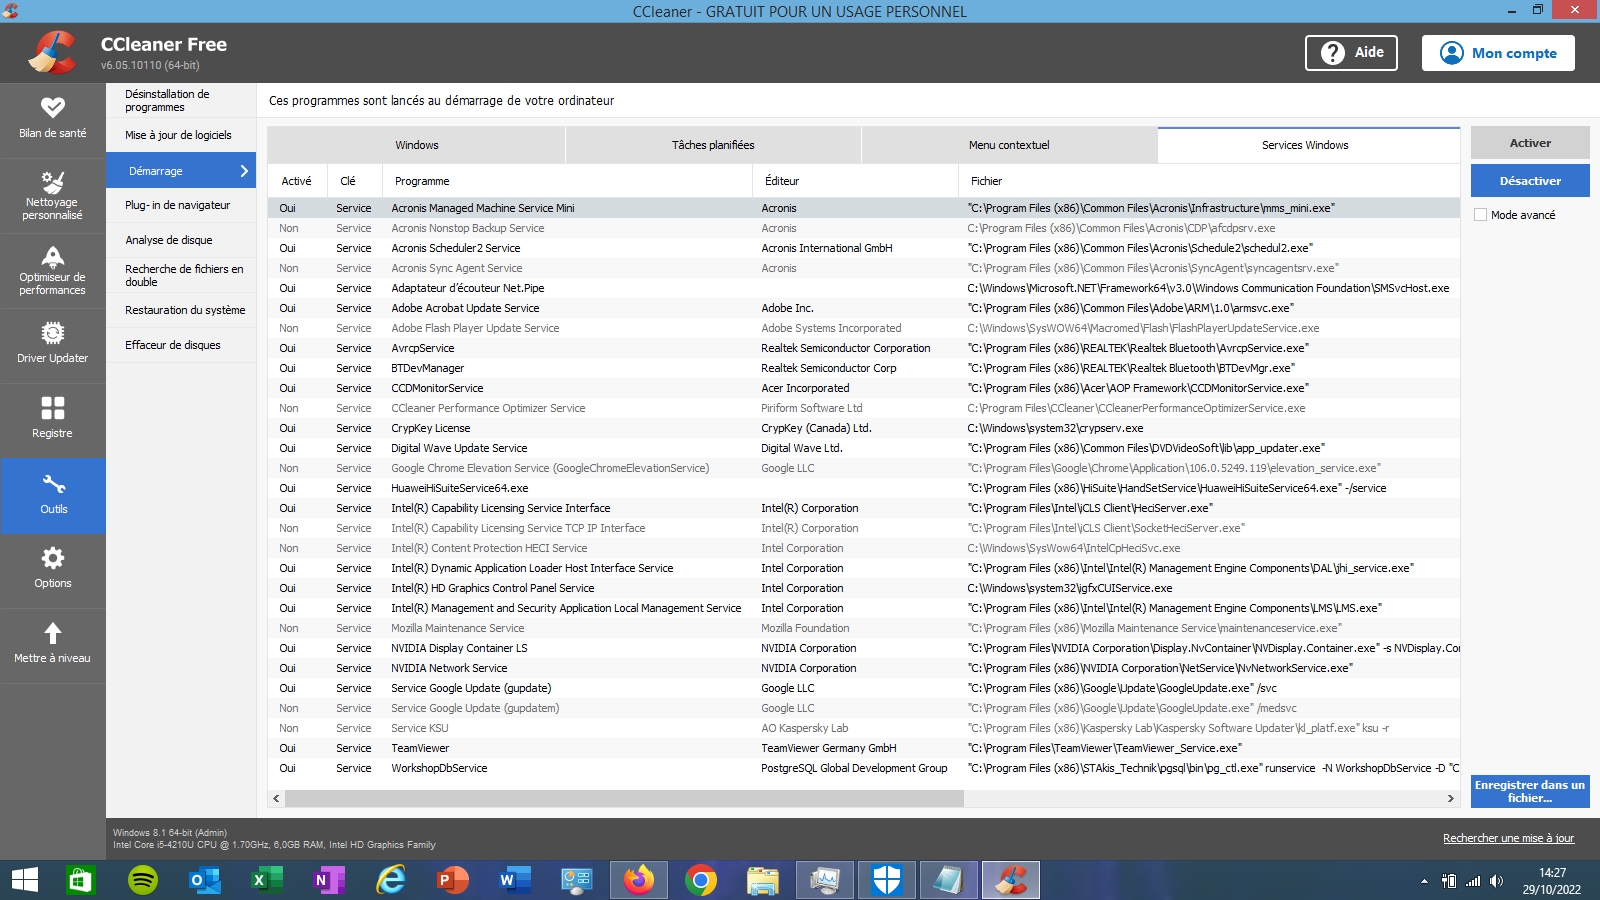This screenshot has height=900, width=1600.
Task: Open Outlook from taskbar
Action: click(204, 880)
